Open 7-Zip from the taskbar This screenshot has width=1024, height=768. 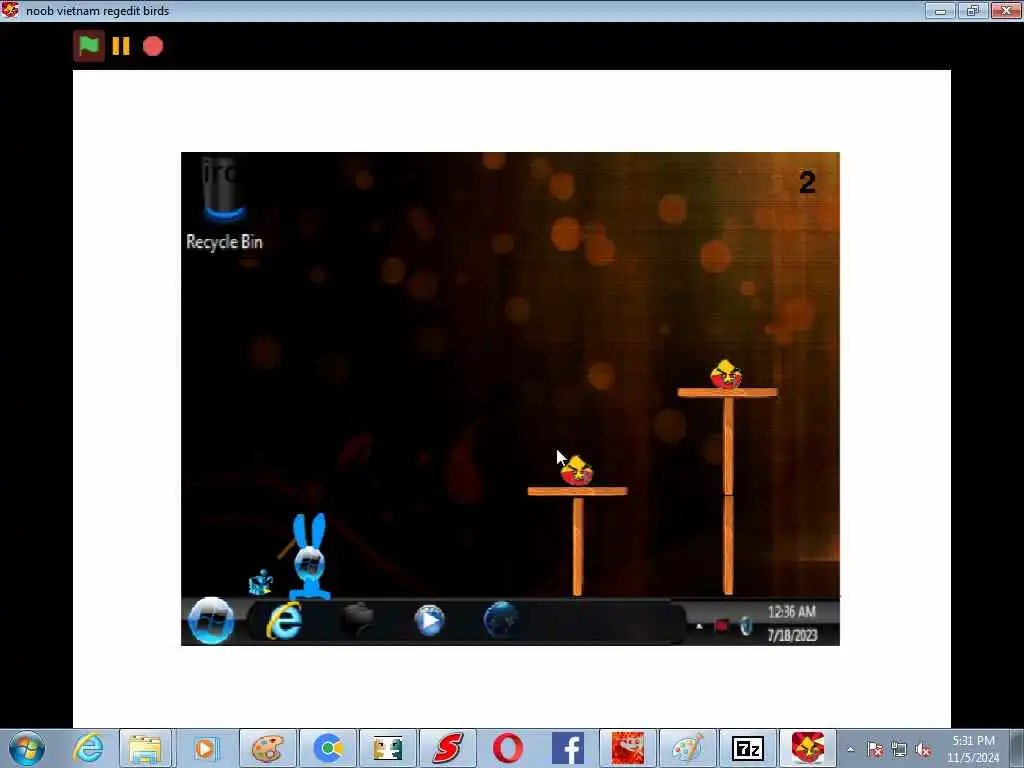[748, 748]
